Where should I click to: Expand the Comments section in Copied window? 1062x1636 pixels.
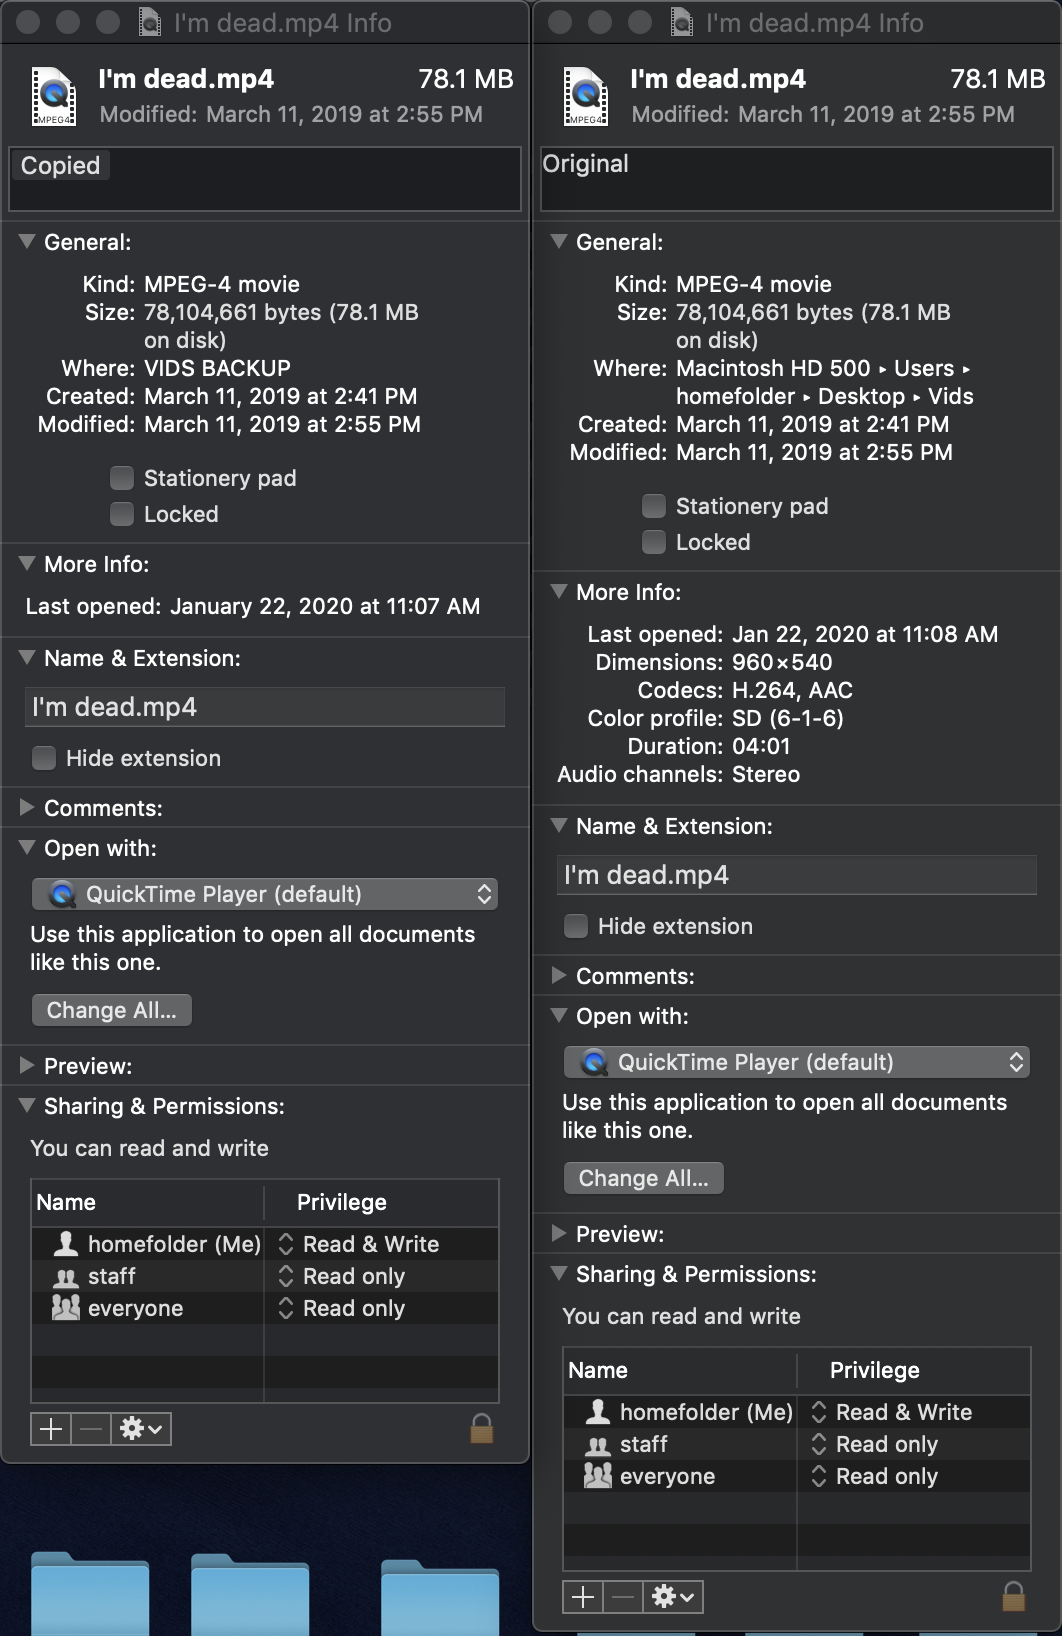point(27,807)
